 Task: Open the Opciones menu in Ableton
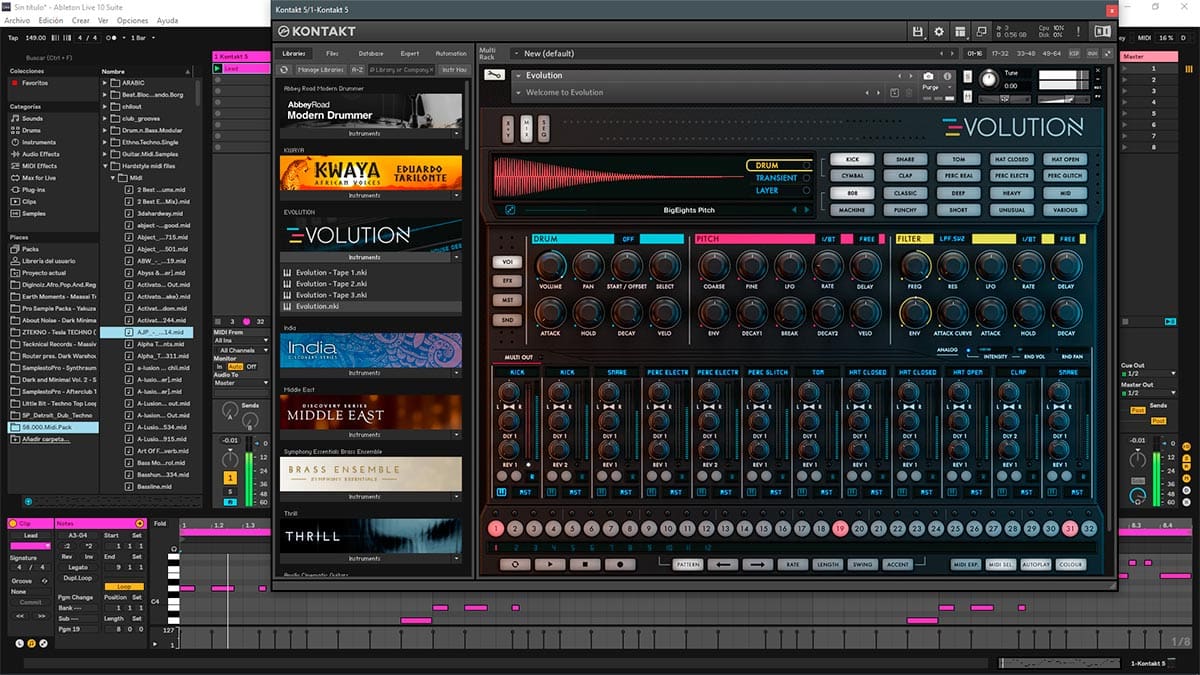click(132, 20)
